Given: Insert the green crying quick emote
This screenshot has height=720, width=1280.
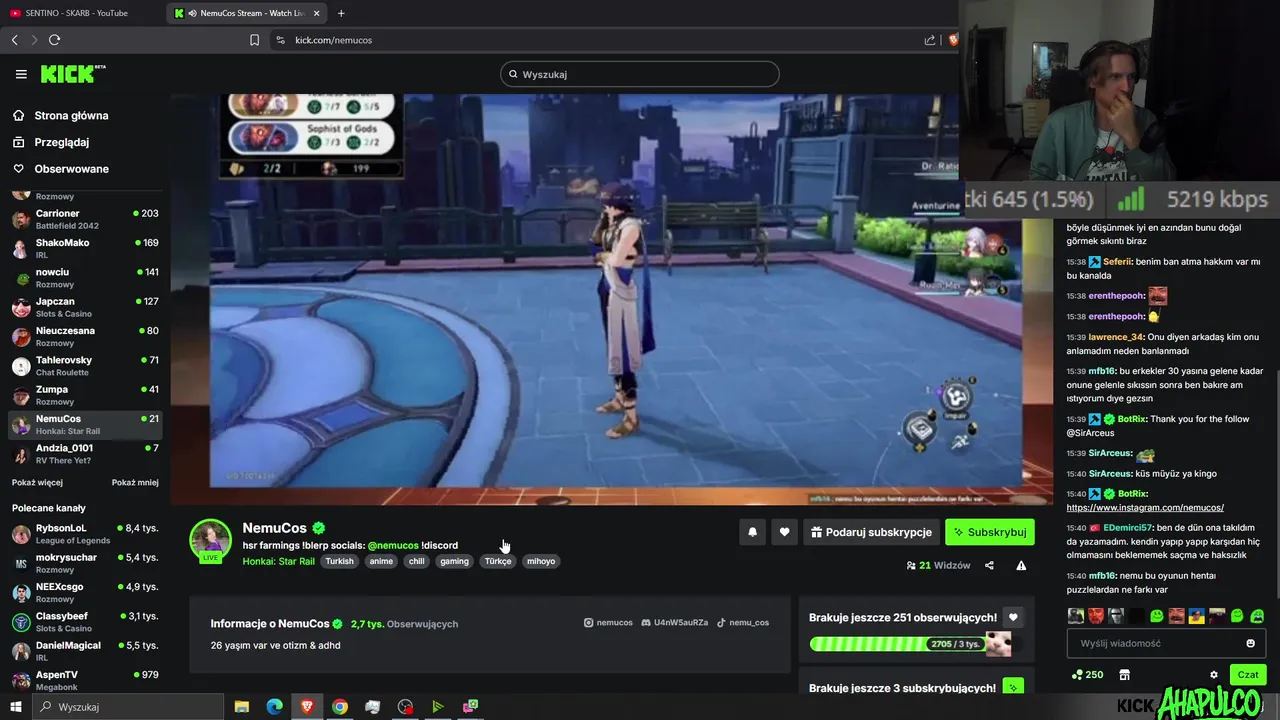Looking at the screenshot, I should [x=1257, y=616].
